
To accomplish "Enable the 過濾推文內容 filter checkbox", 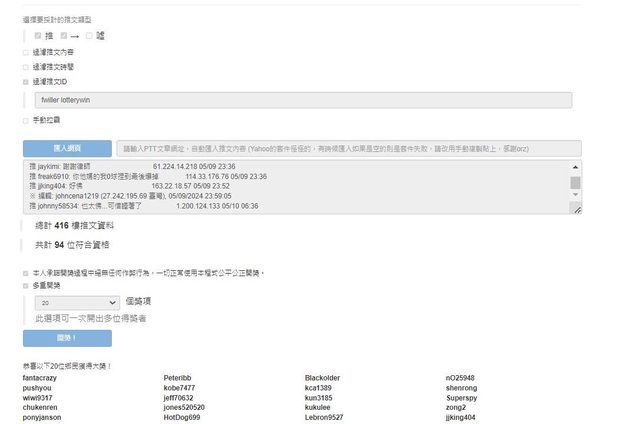I will 25,51.
